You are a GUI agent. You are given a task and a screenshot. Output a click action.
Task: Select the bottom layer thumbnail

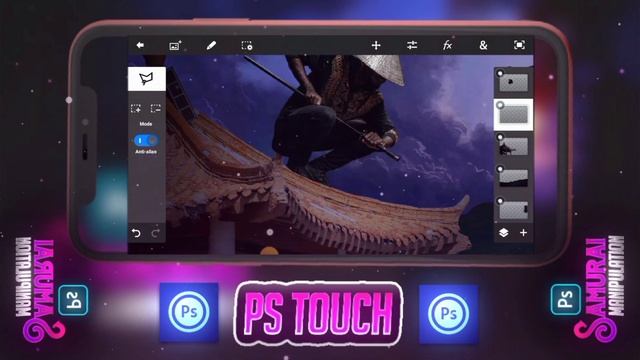click(513, 210)
